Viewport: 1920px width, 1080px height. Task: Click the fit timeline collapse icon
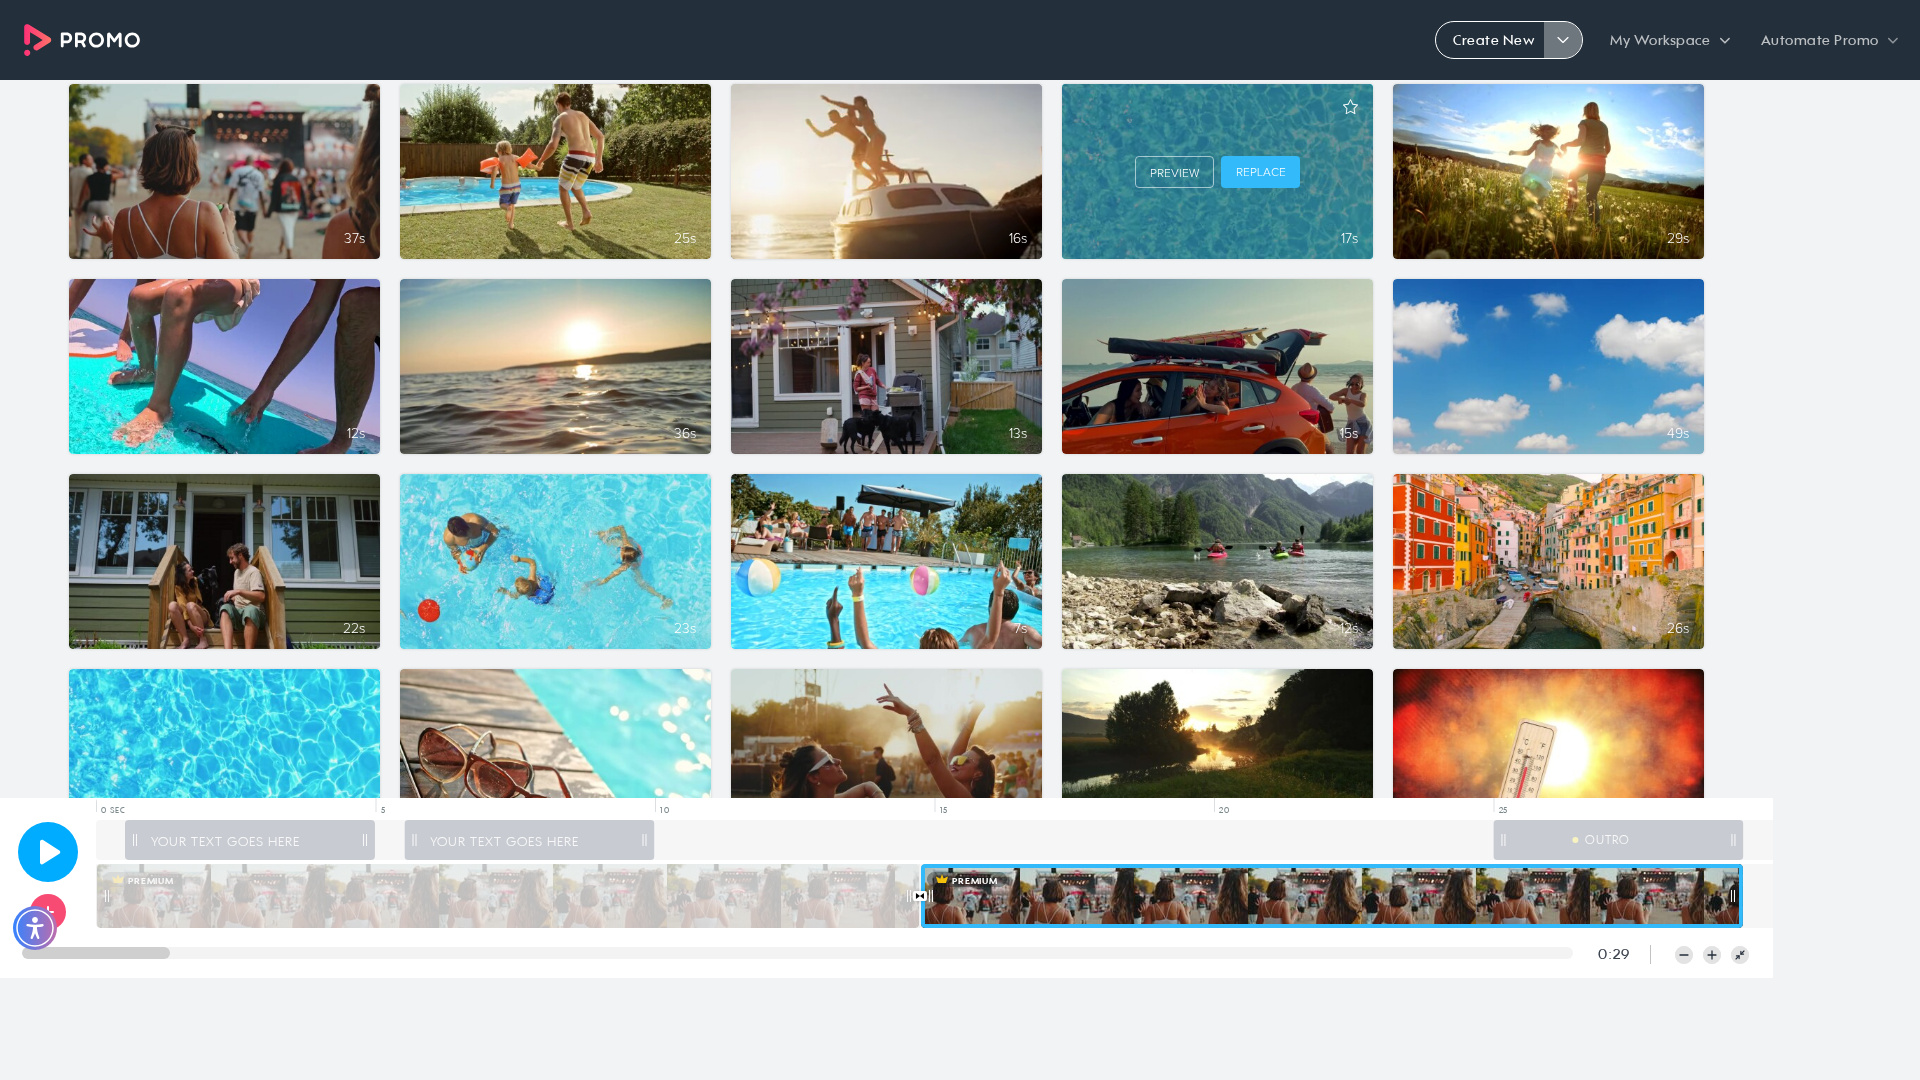[1740, 955]
